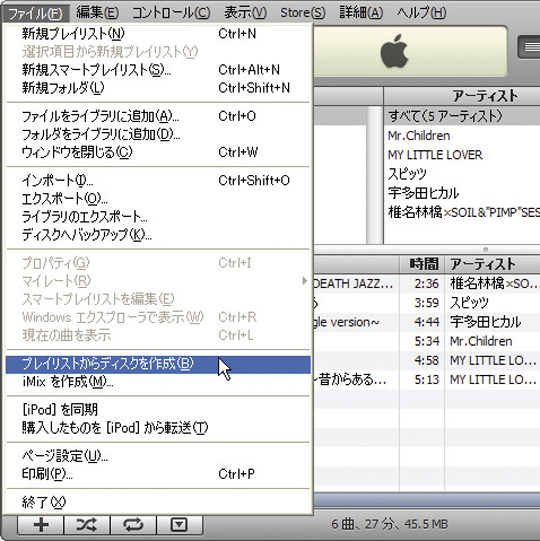
Task: Select the 3:59 スピッツ track row
Action: tap(427, 303)
